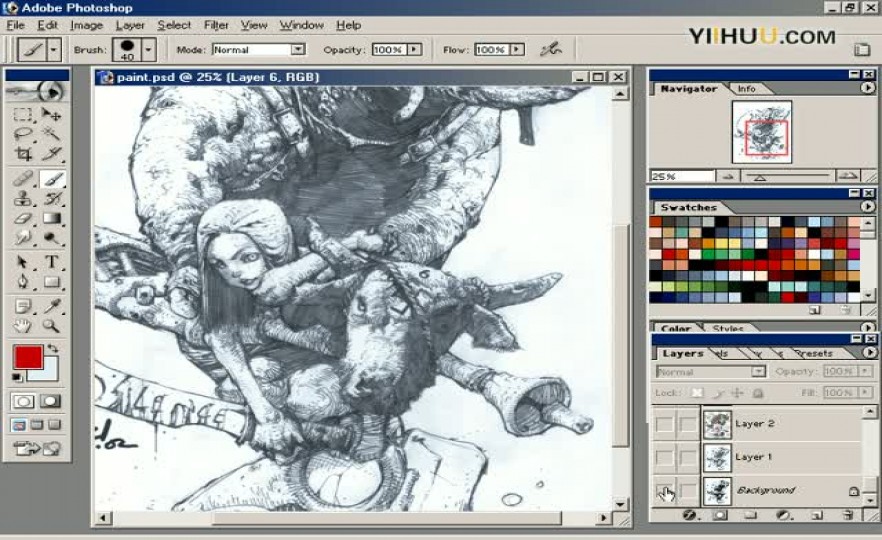
Task: Switch to Quick Mask mode
Action: pos(50,401)
